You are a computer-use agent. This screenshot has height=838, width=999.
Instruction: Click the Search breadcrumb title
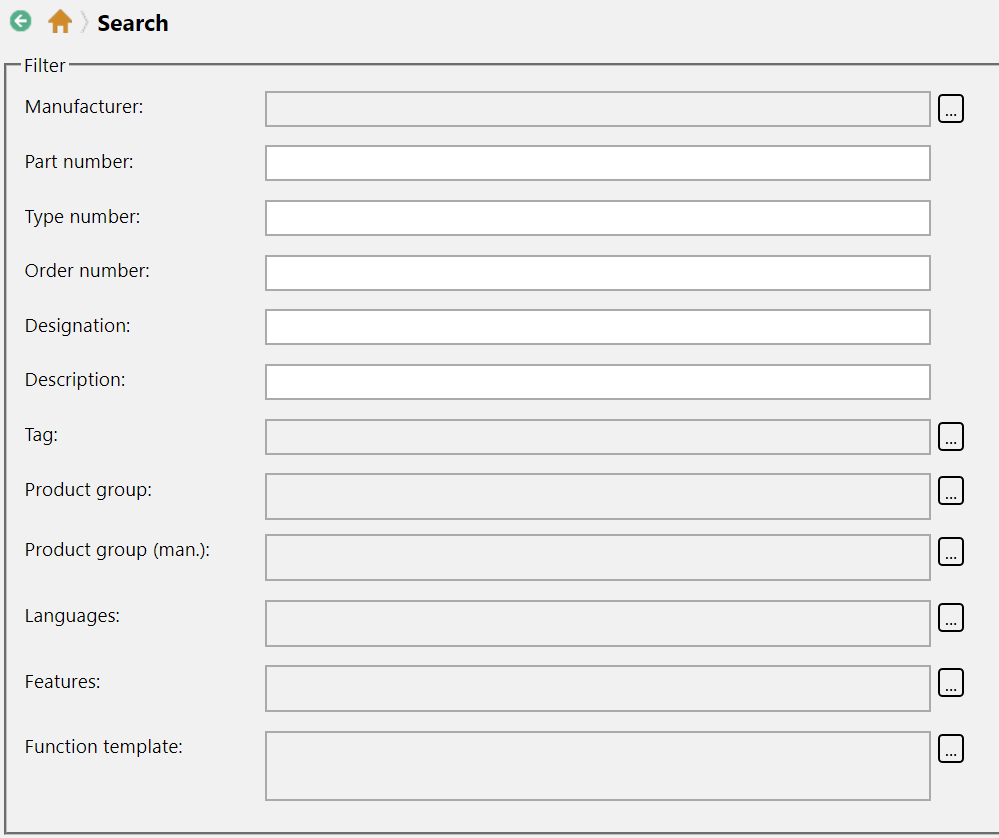tap(132, 23)
